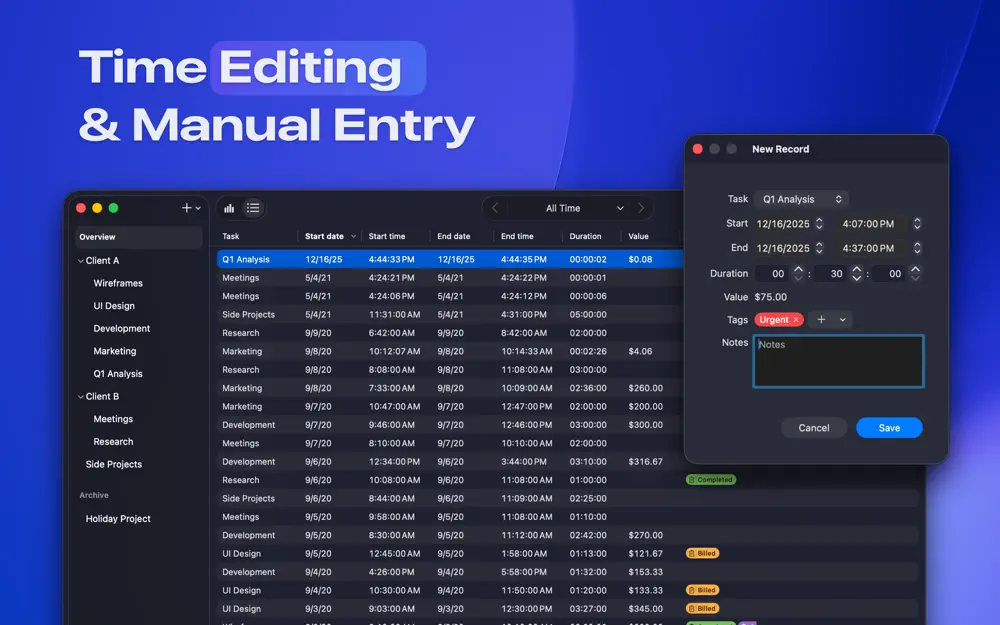Increment the duration minutes stepper

point(857,268)
